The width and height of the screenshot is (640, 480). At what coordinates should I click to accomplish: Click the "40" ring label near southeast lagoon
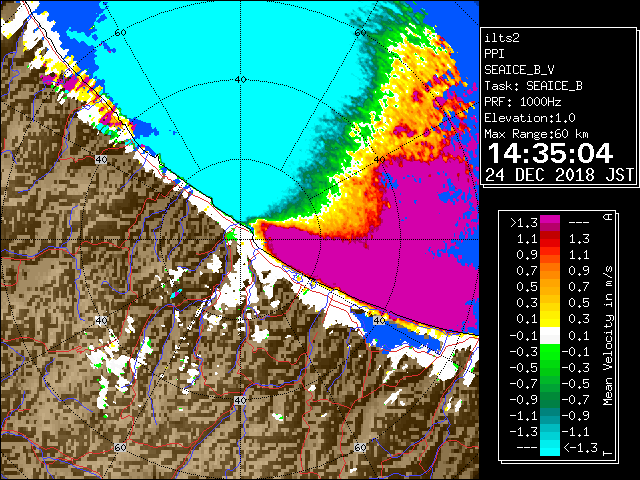380,320
